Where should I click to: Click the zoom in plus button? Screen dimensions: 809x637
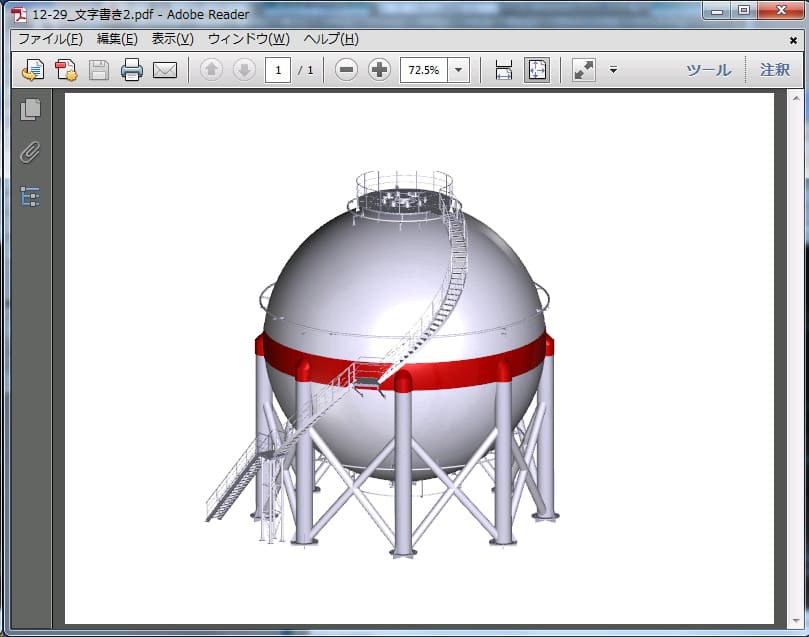click(x=379, y=70)
